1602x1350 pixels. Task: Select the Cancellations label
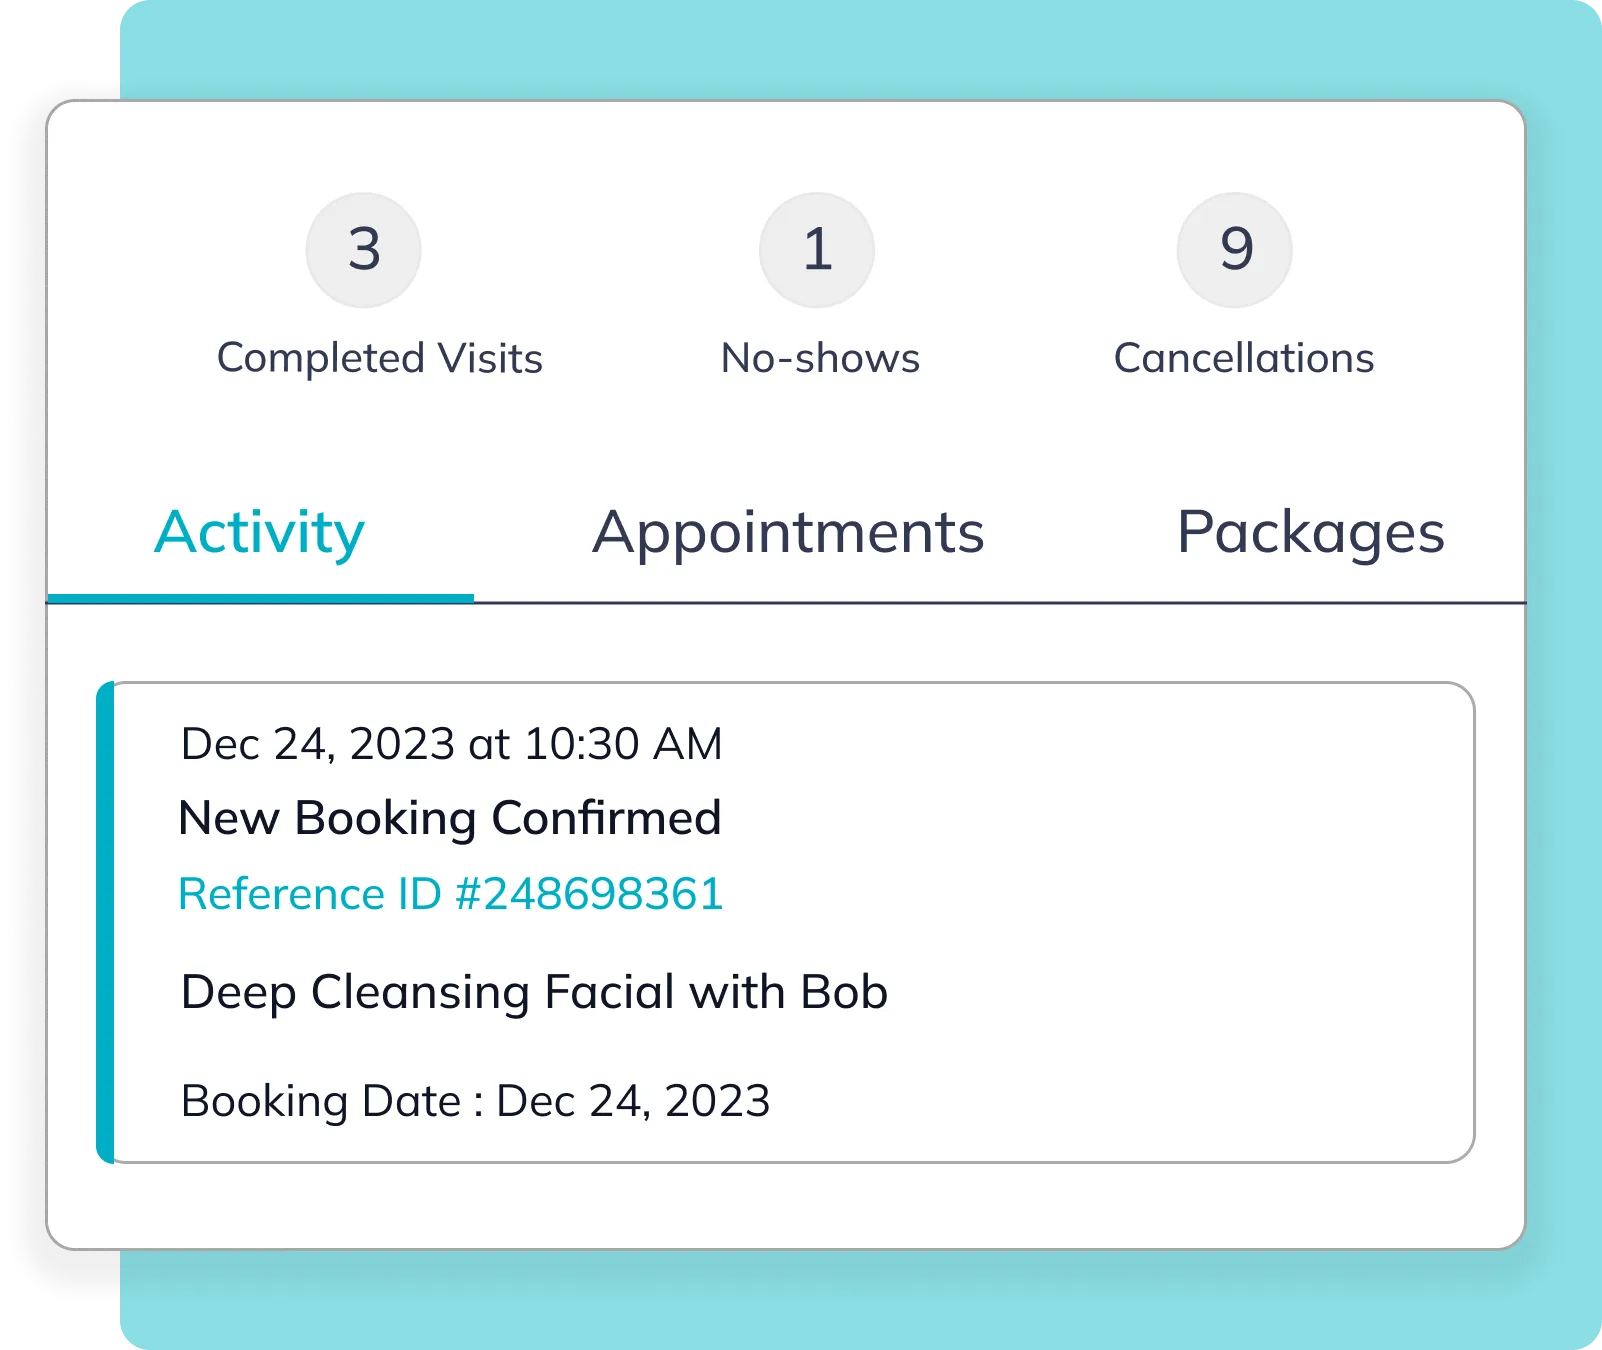pyautogui.click(x=1244, y=358)
